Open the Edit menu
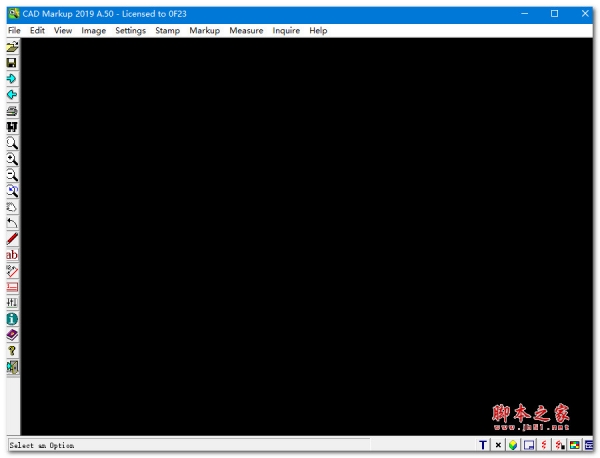This screenshot has height=458, width=600. pos(37,31)
